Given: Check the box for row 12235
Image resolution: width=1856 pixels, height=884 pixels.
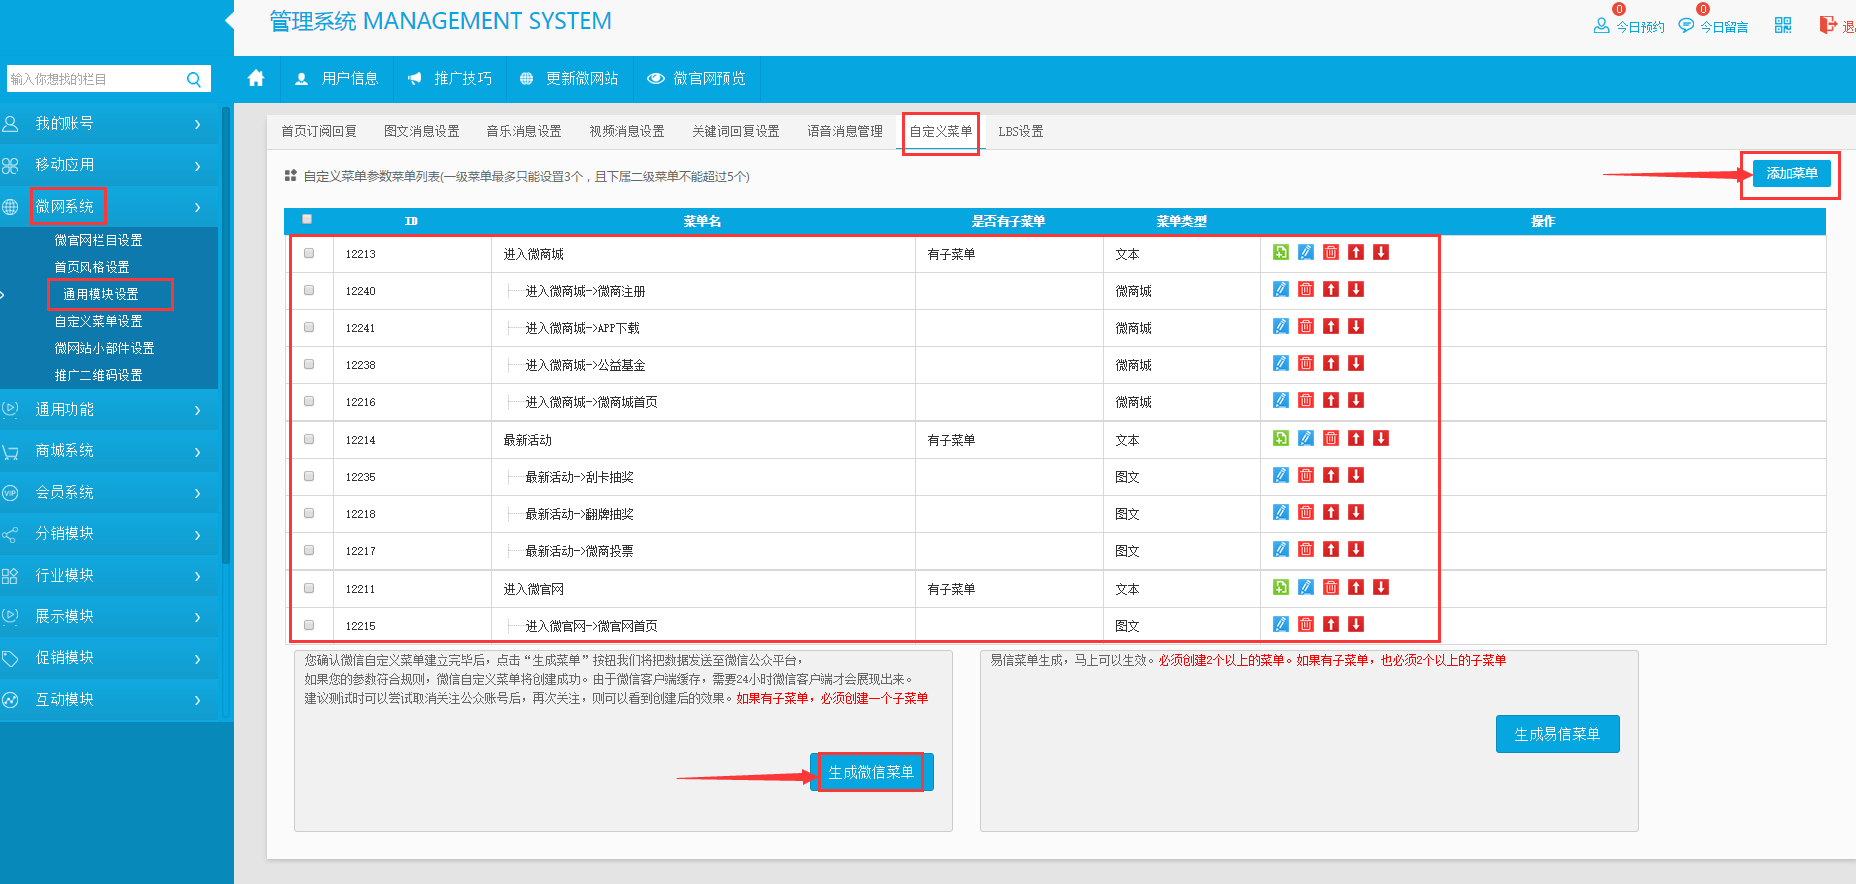Looking at the screenshot, I should coord(309,476).
